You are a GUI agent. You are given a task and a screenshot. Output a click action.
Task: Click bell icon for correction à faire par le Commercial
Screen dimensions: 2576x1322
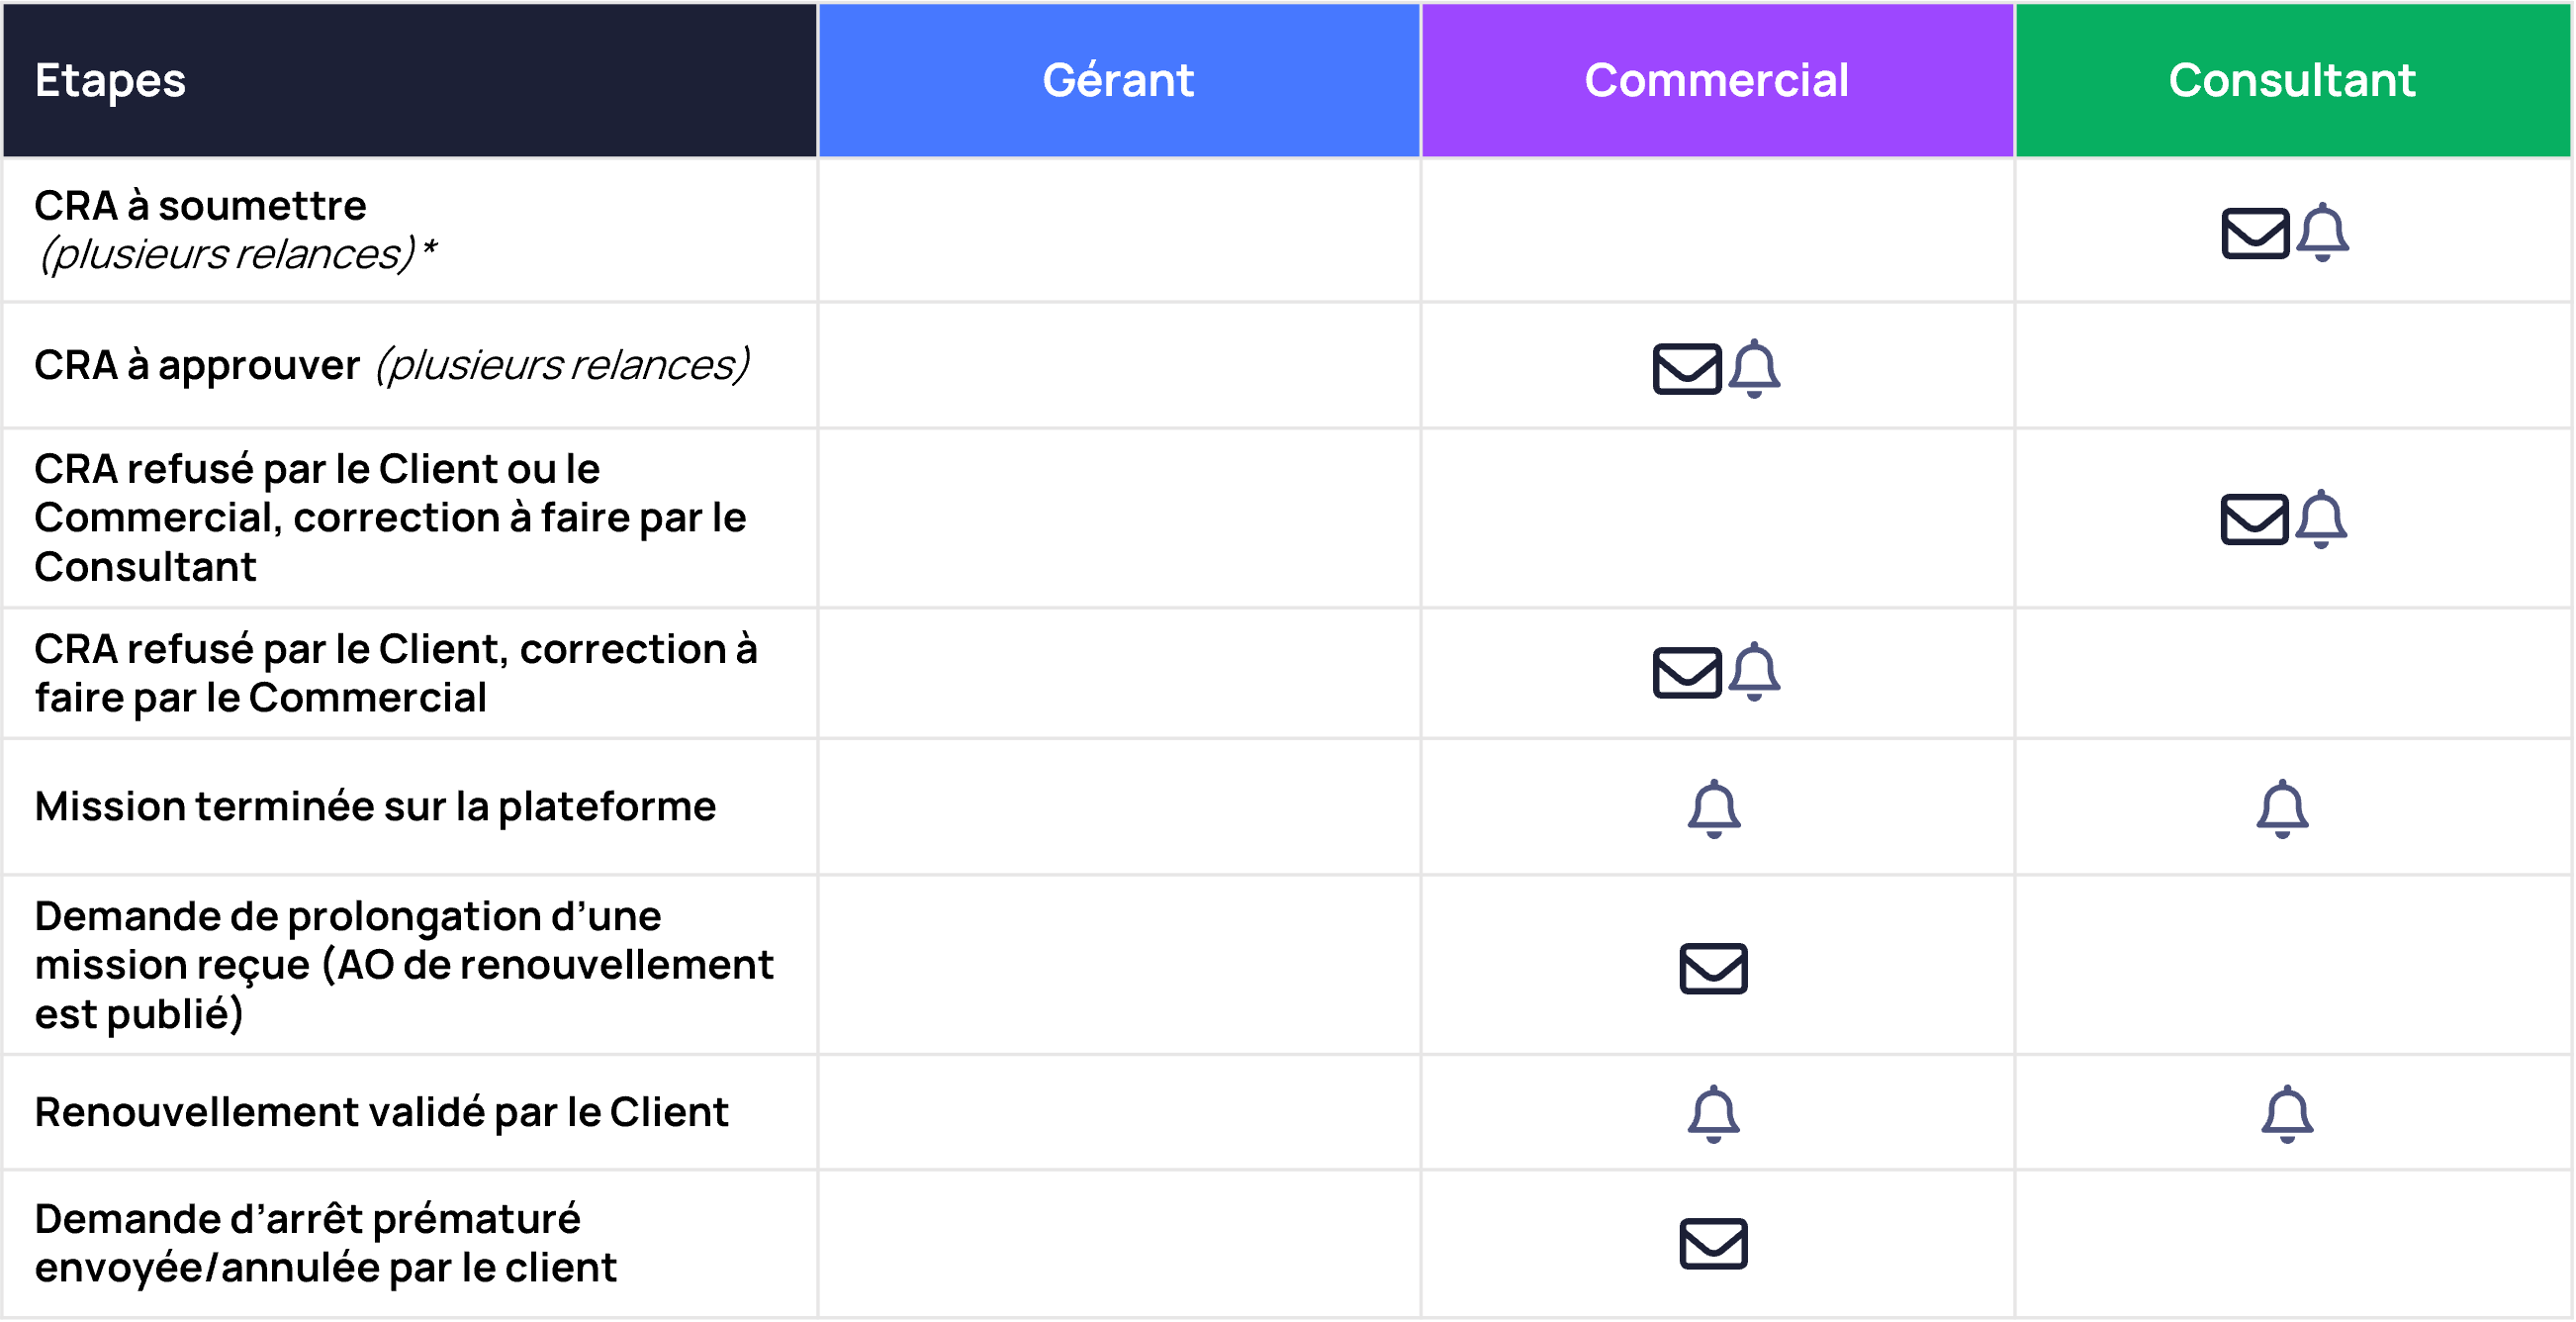coord(1754,672)
